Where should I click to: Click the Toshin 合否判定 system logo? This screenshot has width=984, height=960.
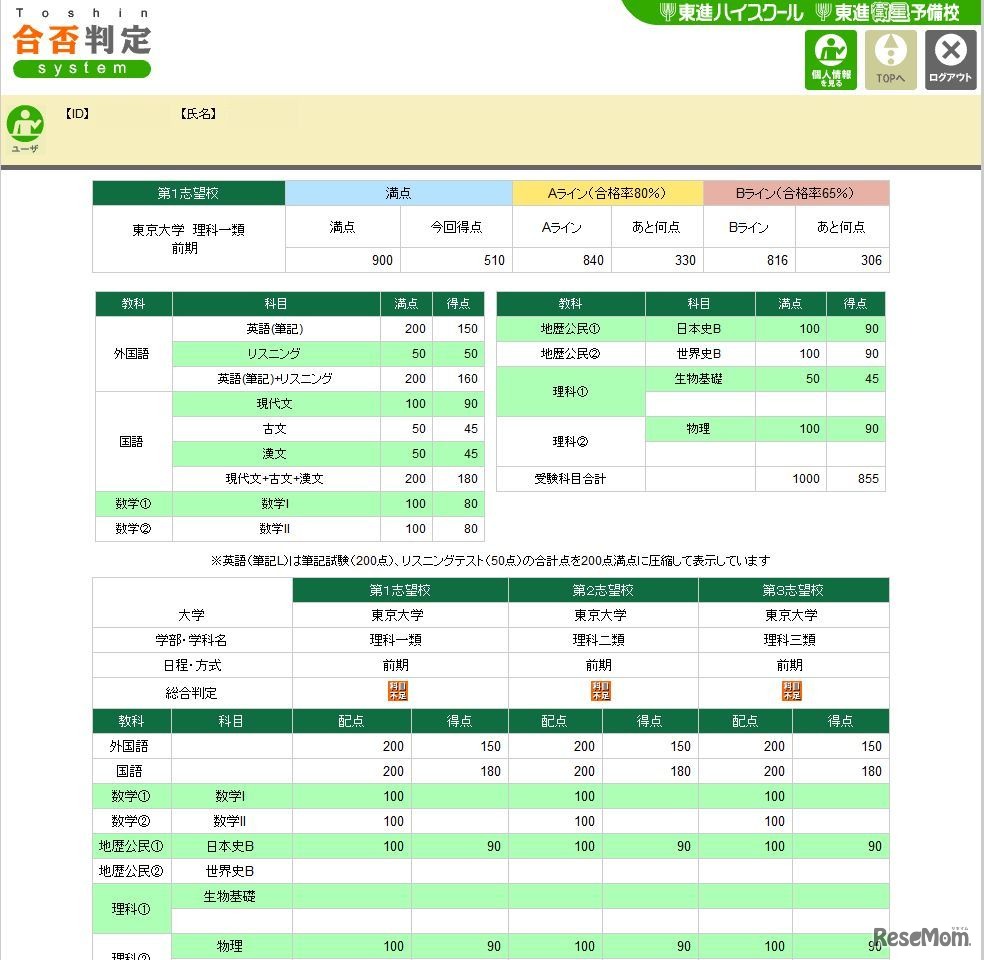[80, 44]
